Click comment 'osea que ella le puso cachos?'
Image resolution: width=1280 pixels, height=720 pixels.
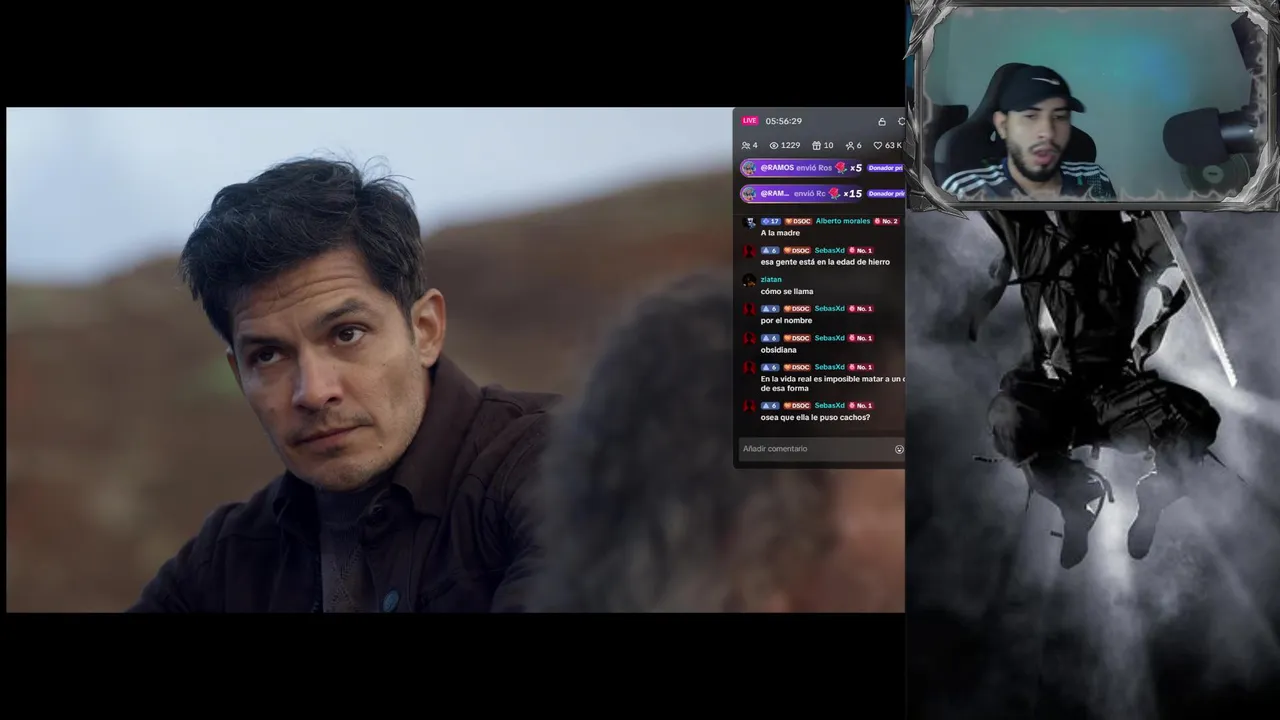(815, 417)
